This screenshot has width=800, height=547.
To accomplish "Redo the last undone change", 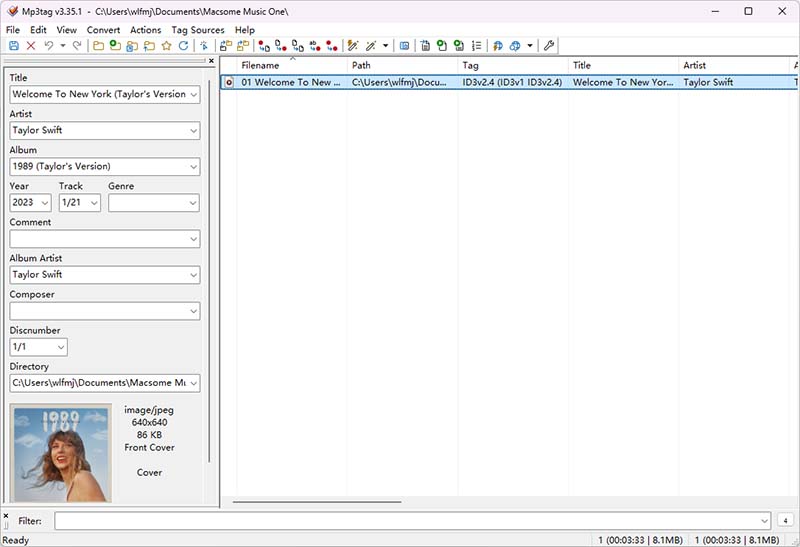I will (x=77, y=46).
